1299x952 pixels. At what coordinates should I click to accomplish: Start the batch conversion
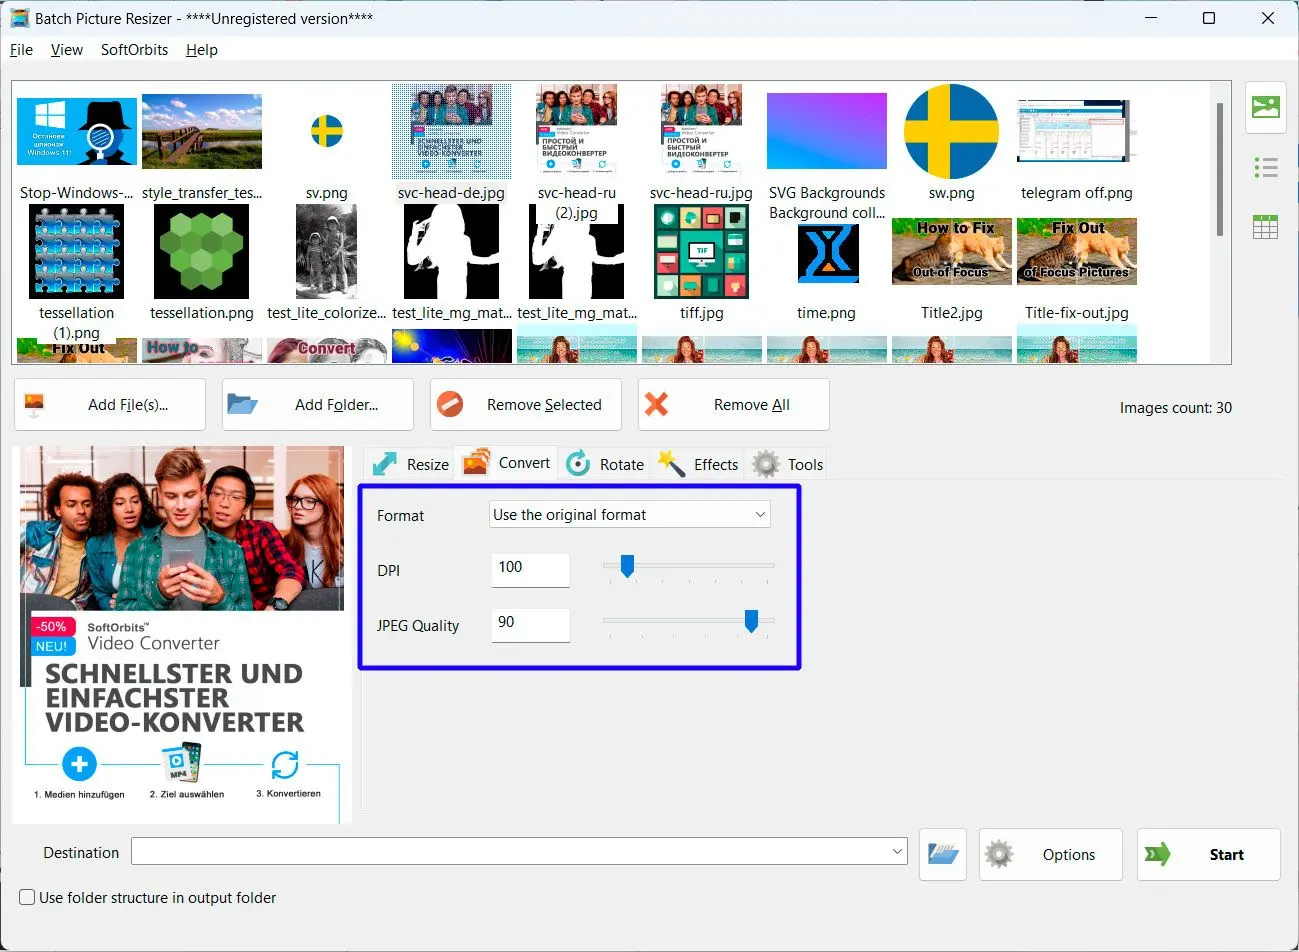pyautogui.click(x=1209, y=854)
